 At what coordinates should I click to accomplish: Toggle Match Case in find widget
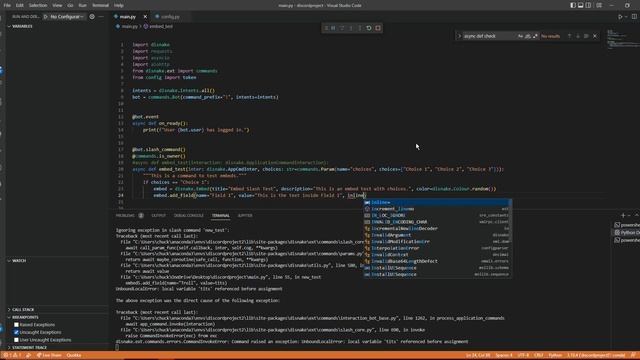point(520,36)
